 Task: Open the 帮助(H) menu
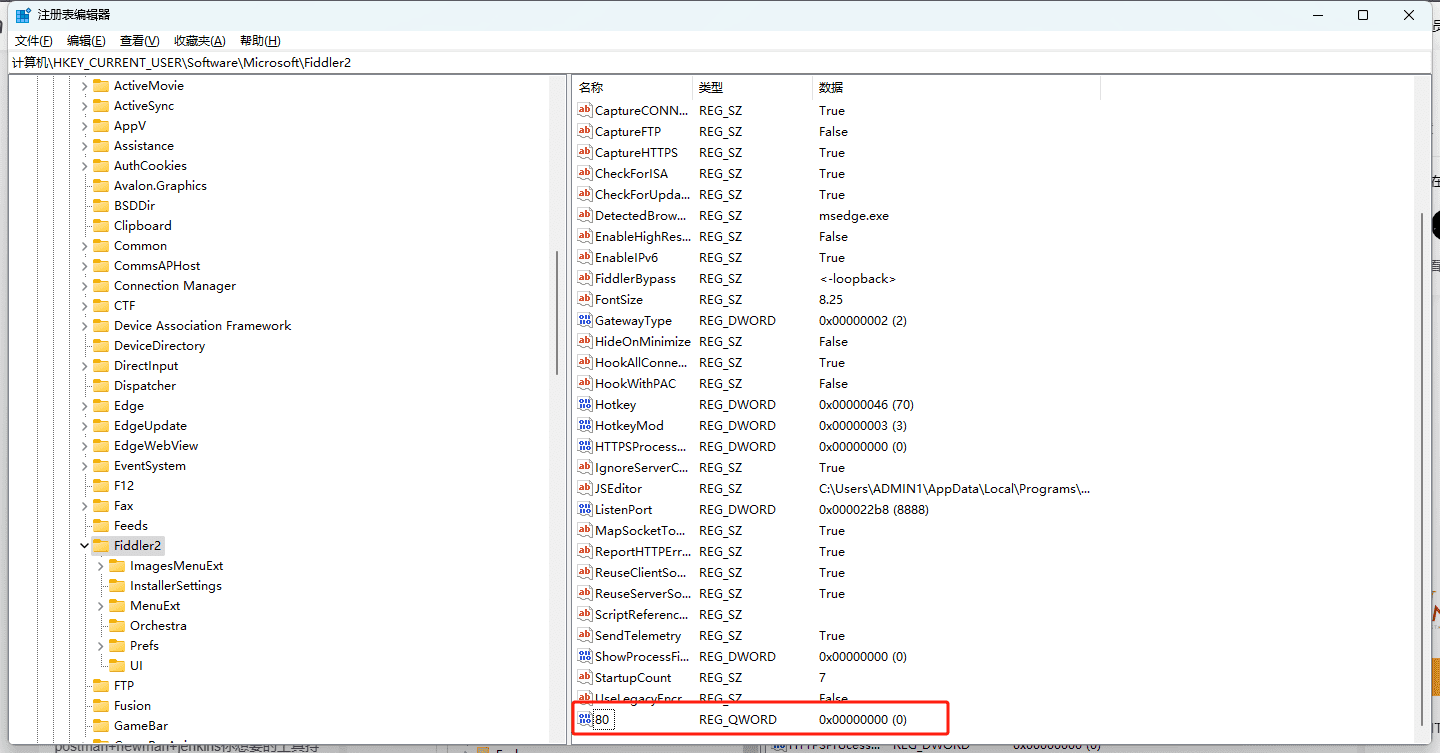tap(260, 41)
